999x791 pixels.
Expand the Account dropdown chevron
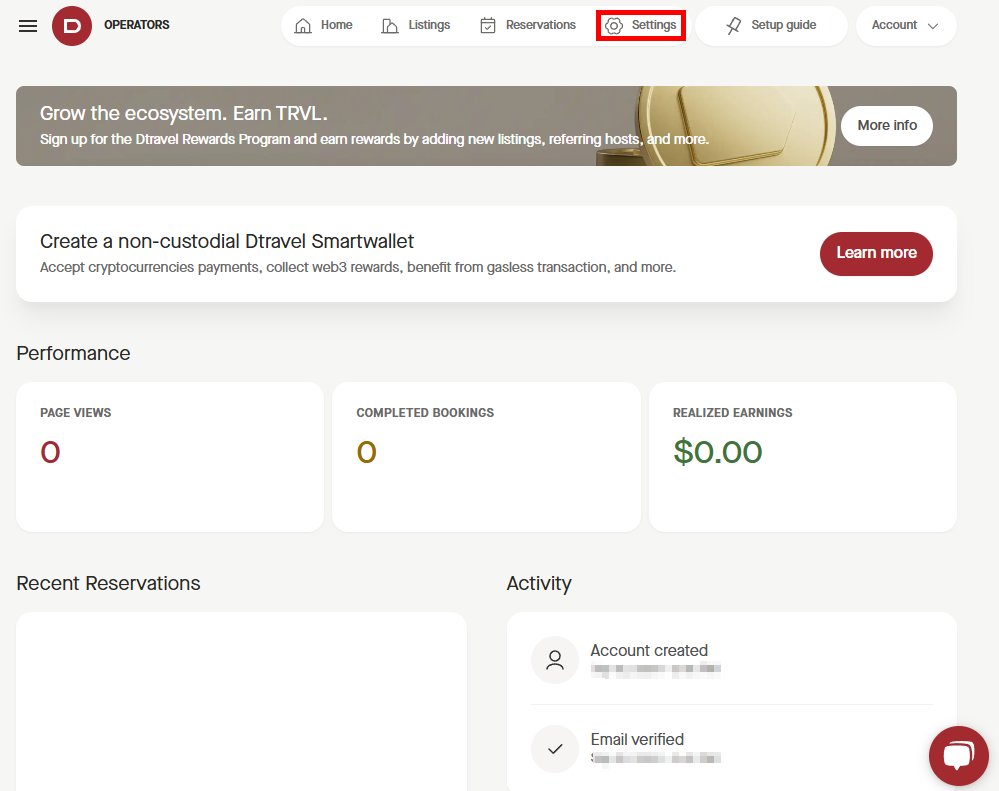click(933, 26)
